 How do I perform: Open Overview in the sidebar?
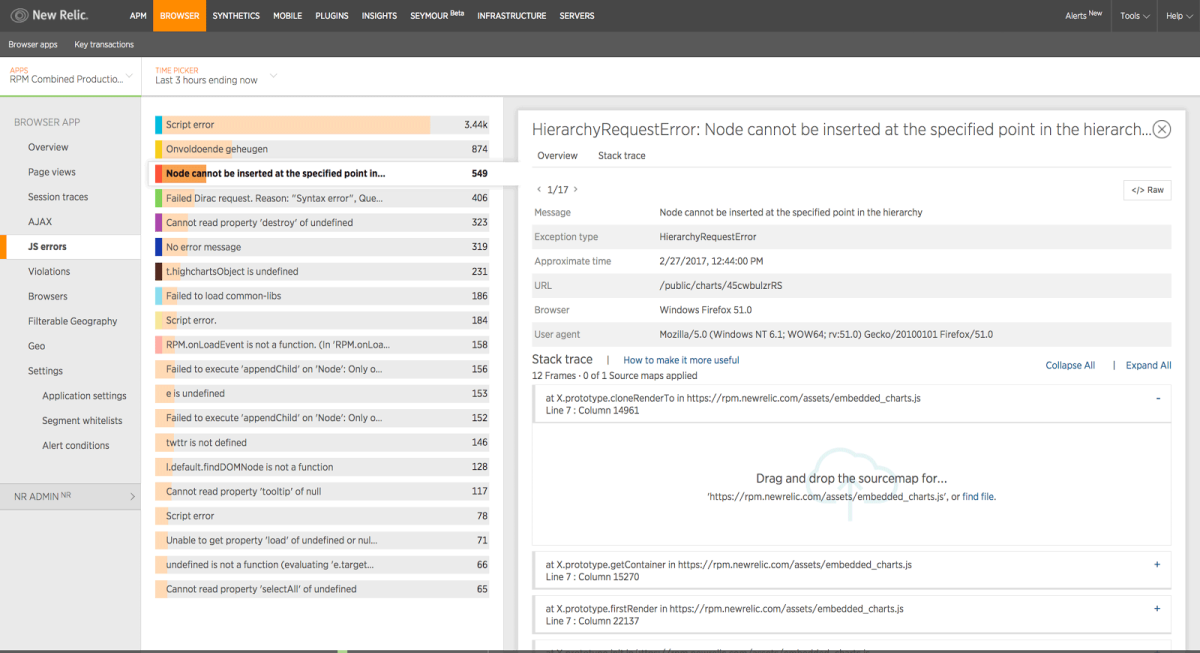point(48,148)
